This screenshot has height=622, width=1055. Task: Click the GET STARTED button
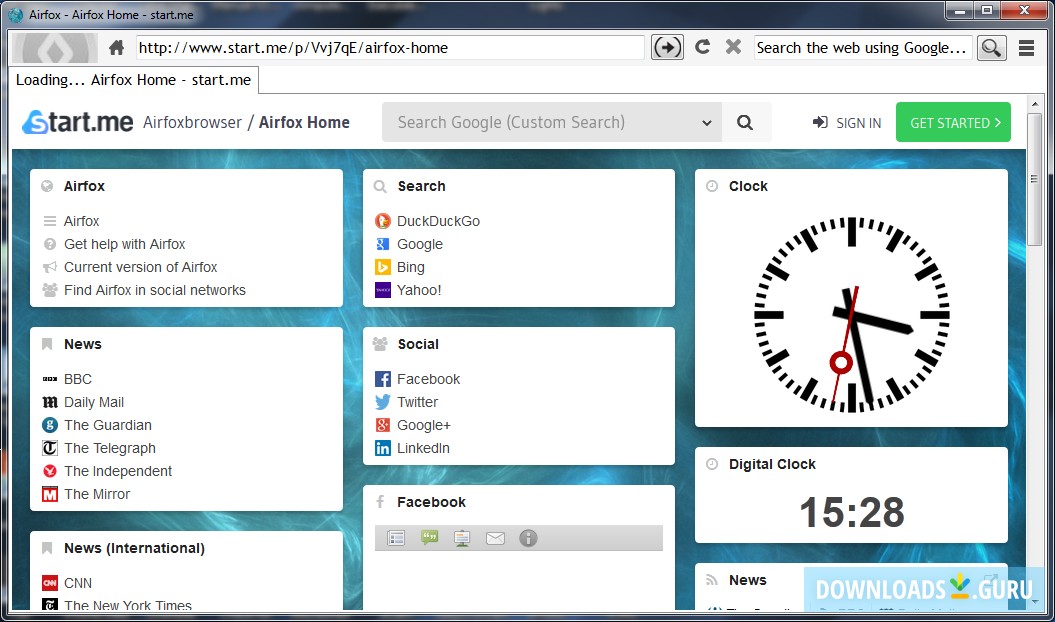point(953,122)
